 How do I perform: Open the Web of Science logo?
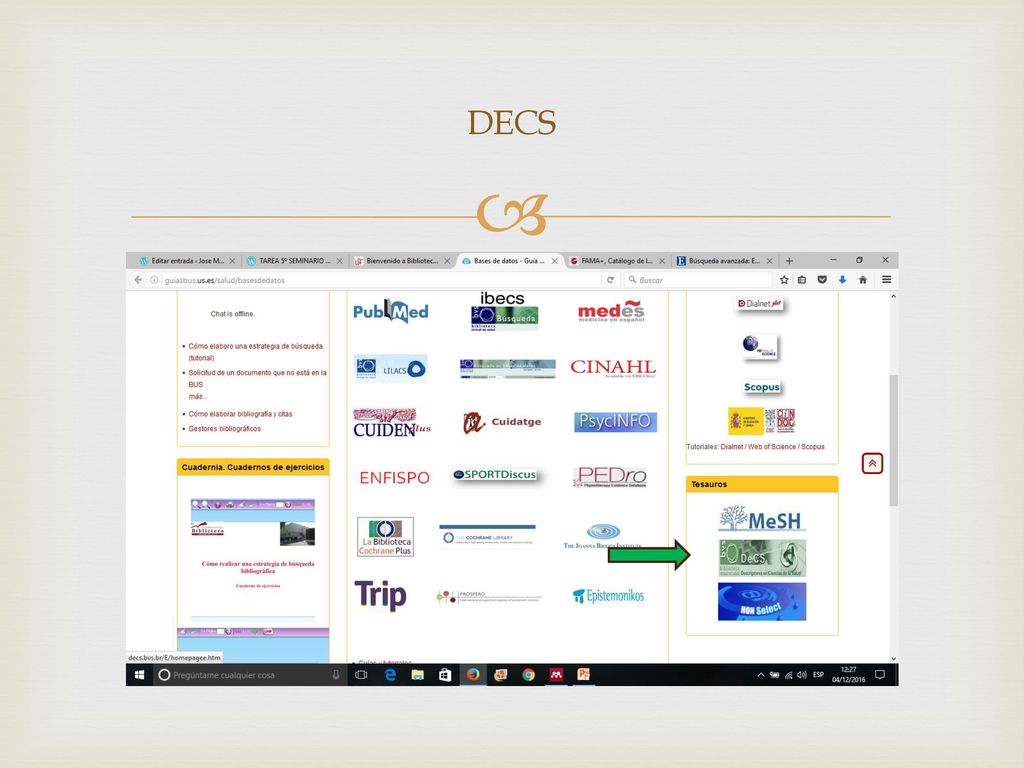[x=760, y=346]
